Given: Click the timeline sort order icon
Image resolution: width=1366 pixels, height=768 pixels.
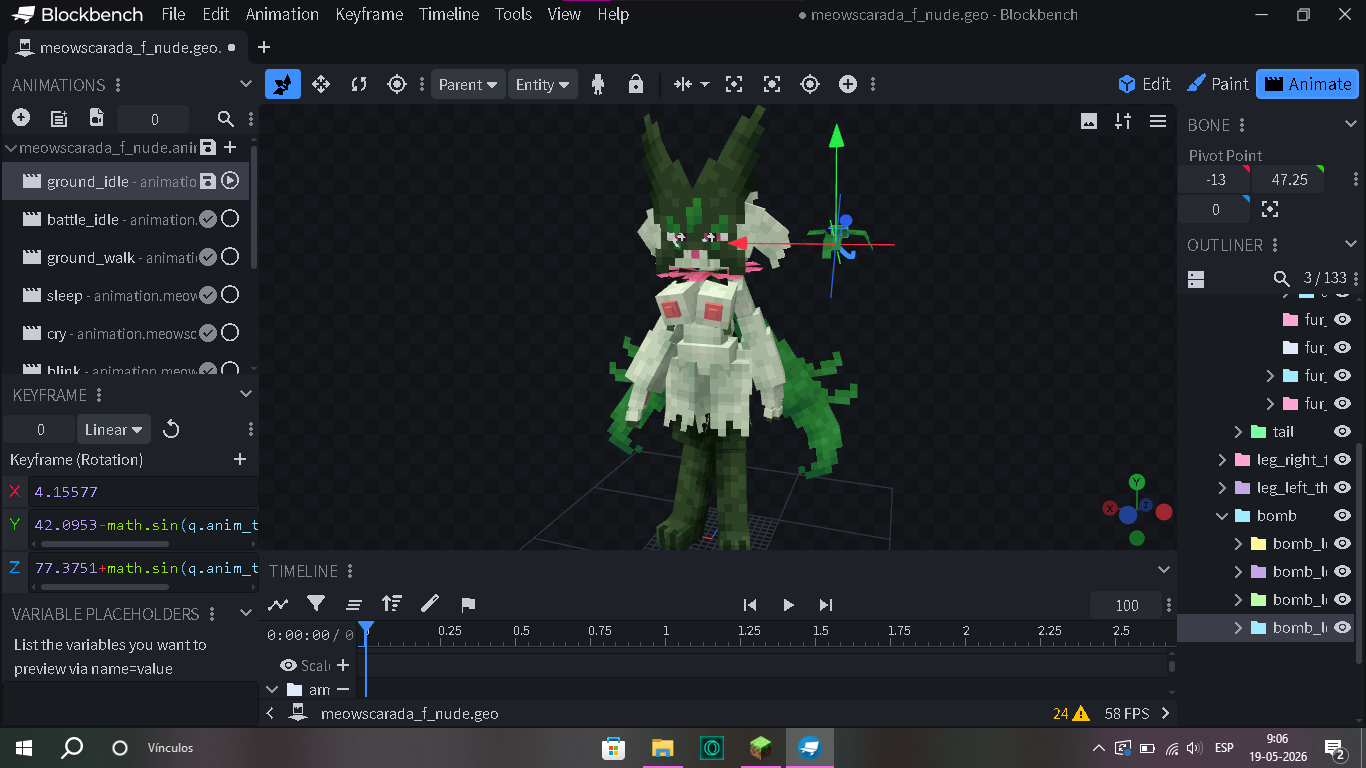Looking at the screenshot, I should 391,604.
